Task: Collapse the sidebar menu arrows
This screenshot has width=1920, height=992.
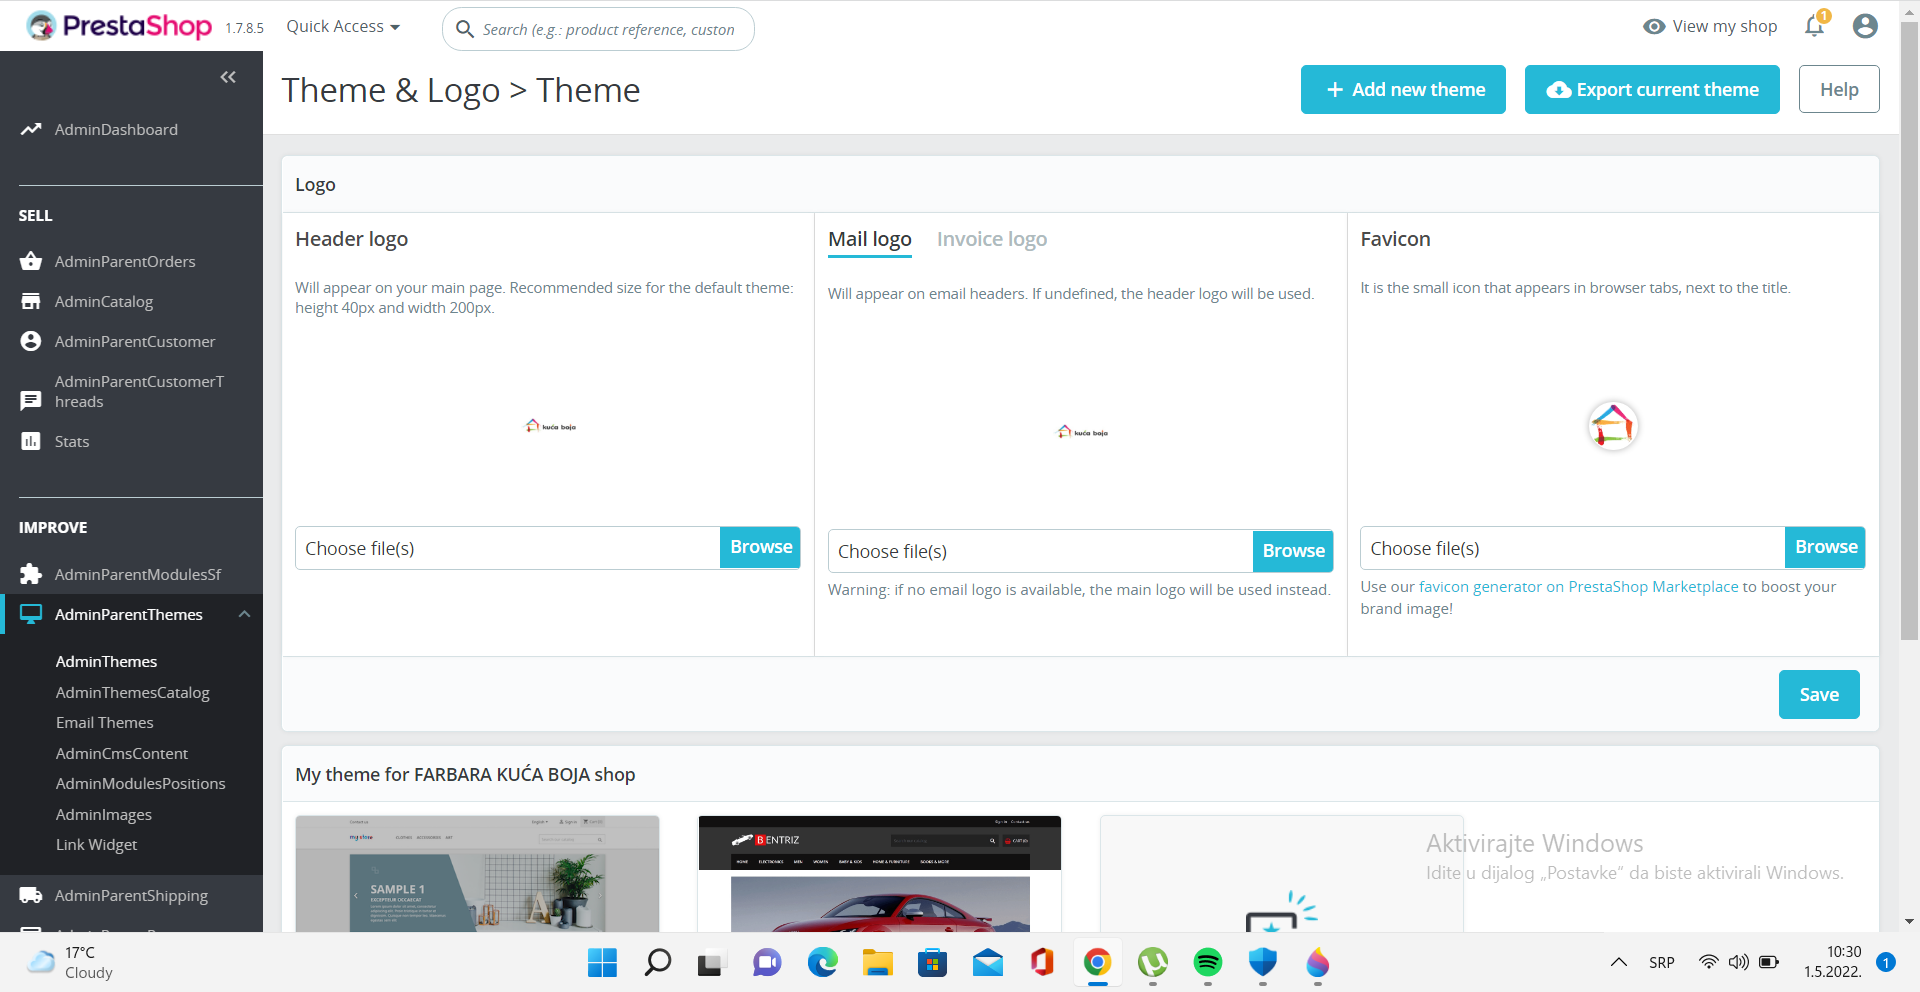Action: coord(228,77)
